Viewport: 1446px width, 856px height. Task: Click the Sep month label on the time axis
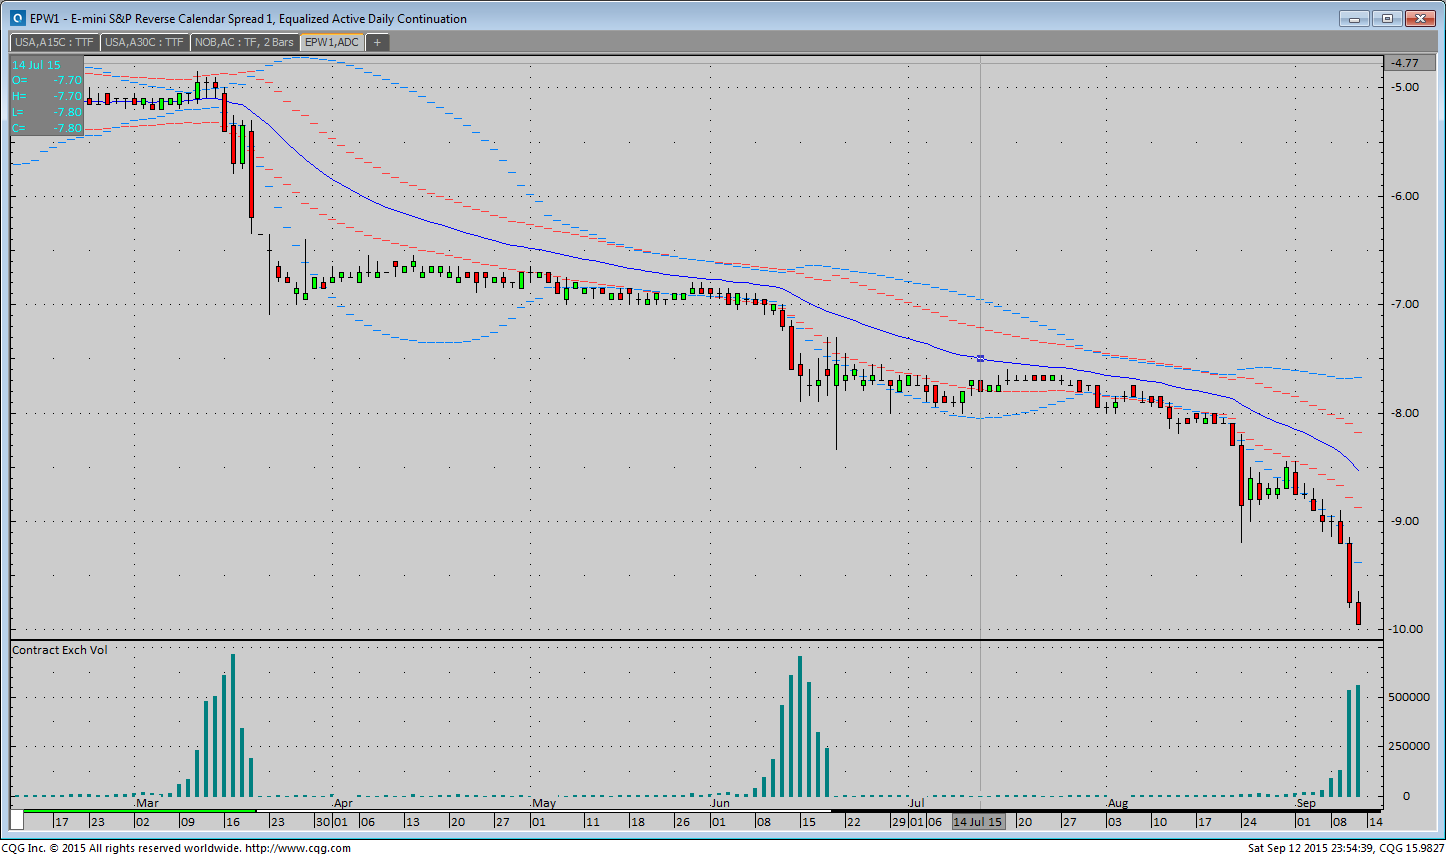1306,803
